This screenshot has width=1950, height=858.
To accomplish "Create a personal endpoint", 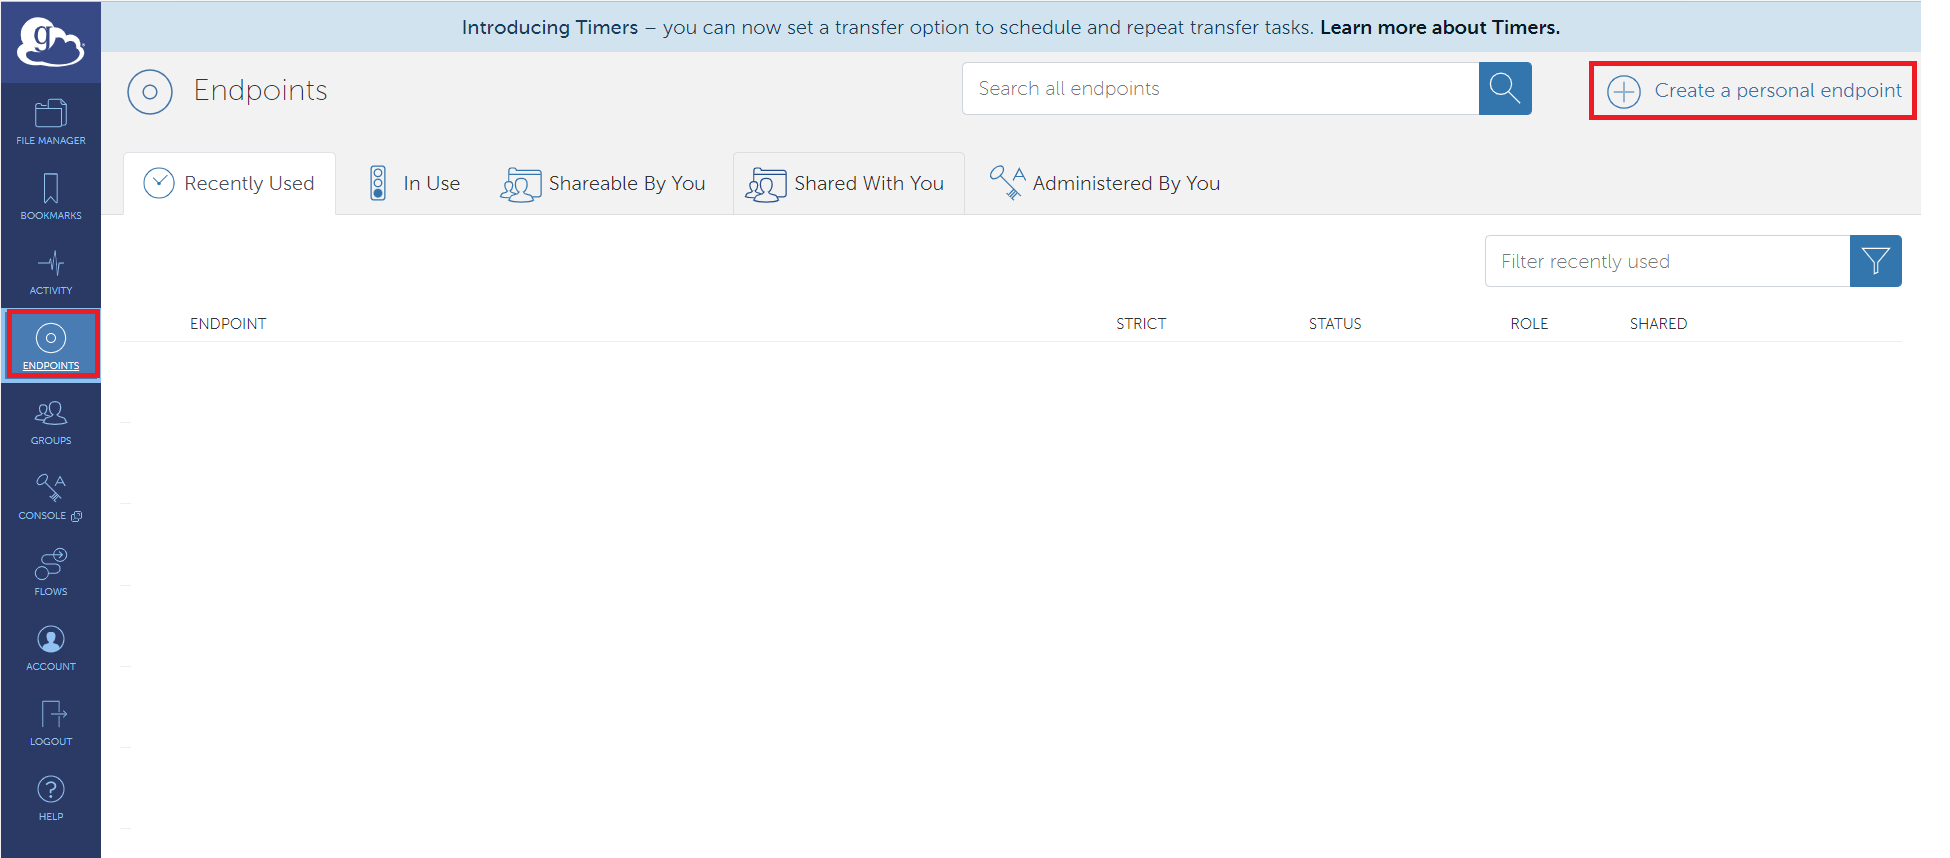I will coord(1754,91).
